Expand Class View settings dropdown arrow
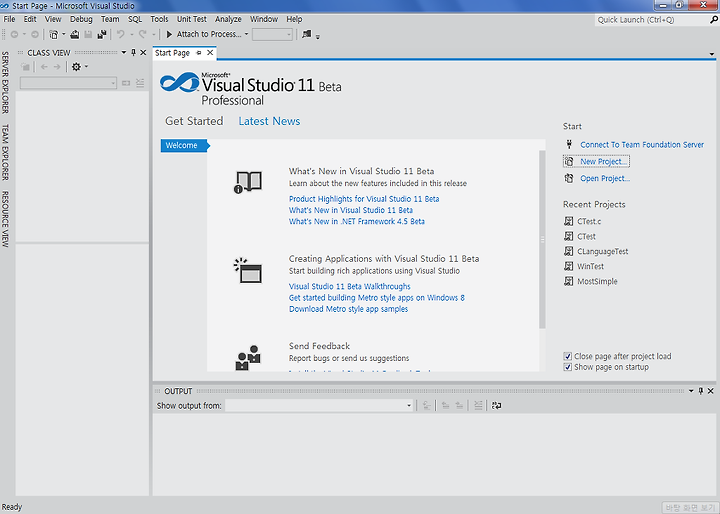Image resolution: width=720 pixels, height=514 pixels. click(x=86, y=67)
